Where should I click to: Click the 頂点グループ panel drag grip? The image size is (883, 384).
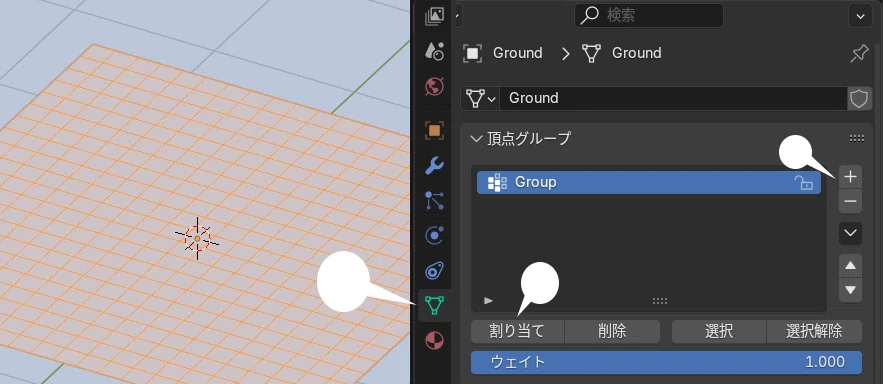pos(857,139)
